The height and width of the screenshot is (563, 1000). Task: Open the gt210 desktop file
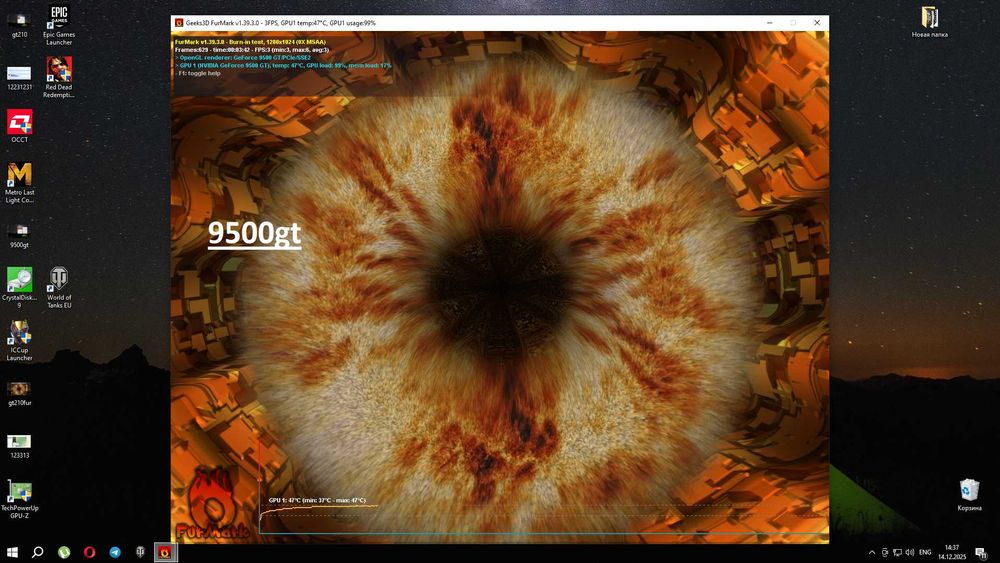[x=19, y=24]
